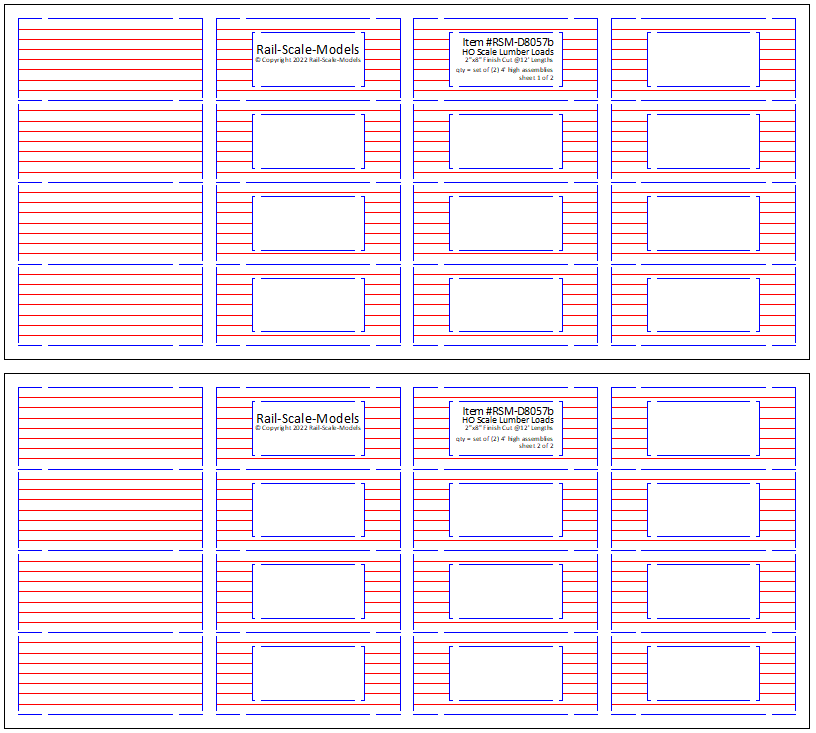Click 'Item #RSM-D8057b' on the bottom sheet
Viewport: 816px width, 733px height.
pyautogui.click(x=507, y=411)
